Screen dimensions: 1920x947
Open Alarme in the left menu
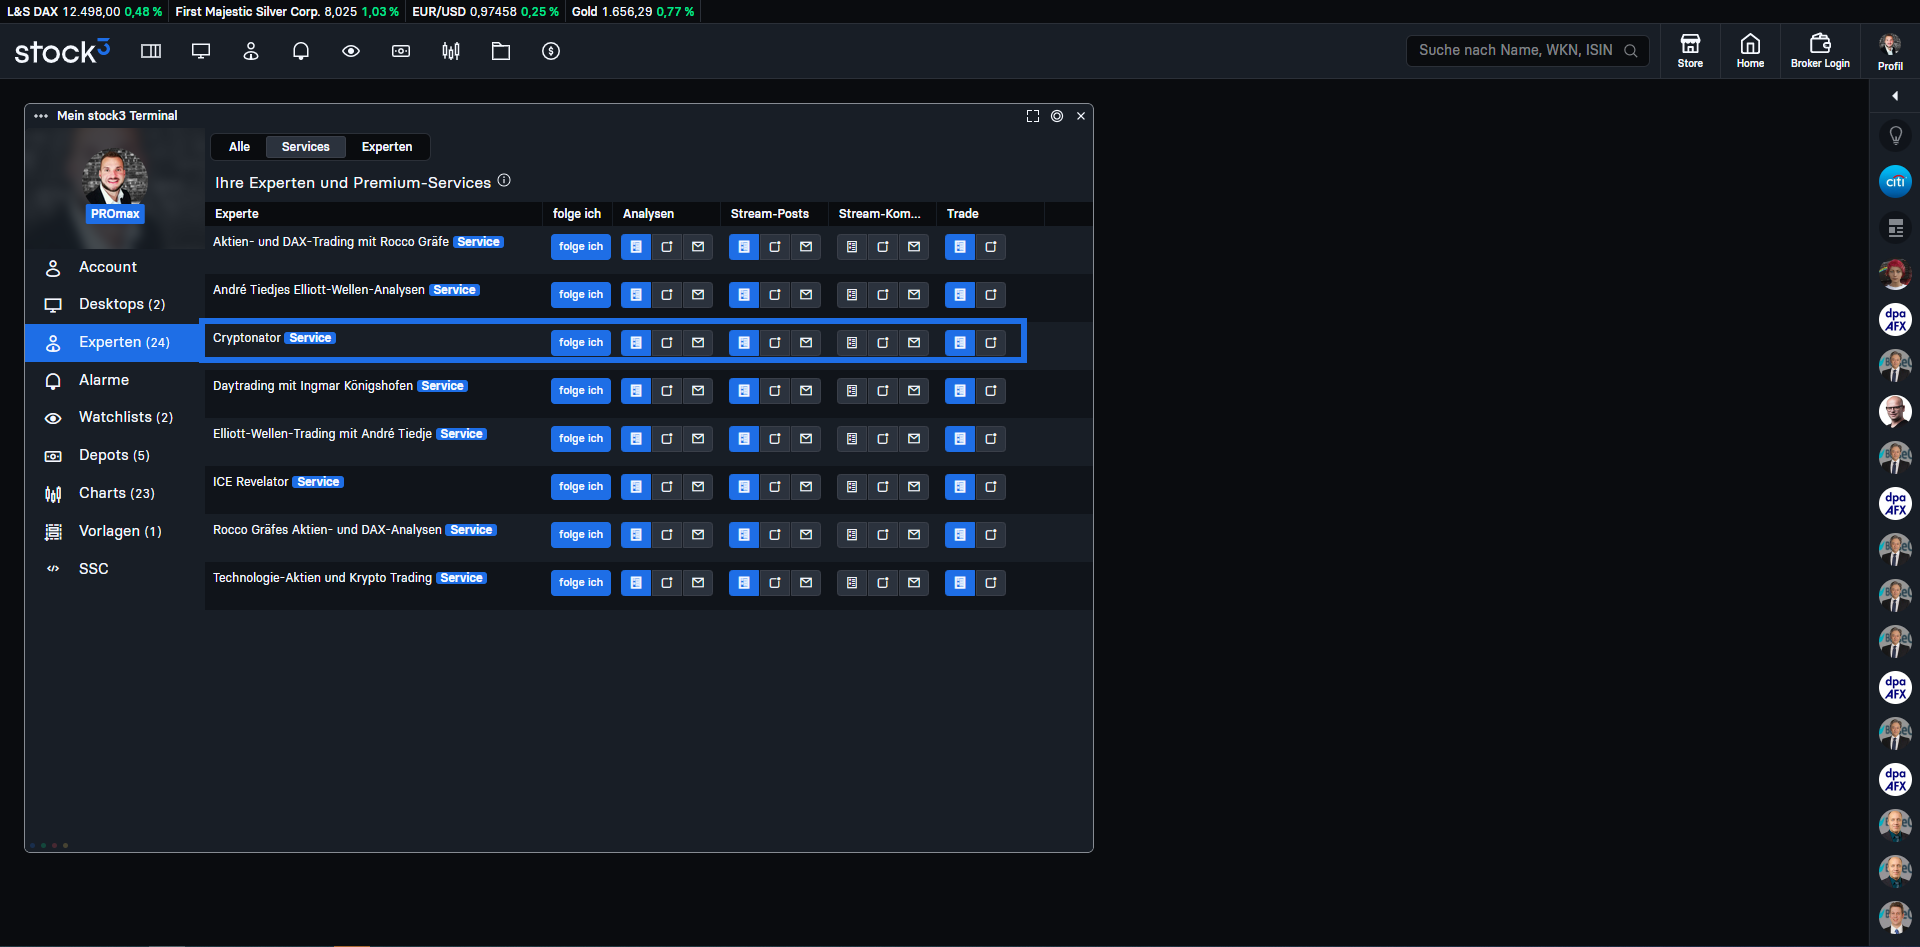[114, 380]
